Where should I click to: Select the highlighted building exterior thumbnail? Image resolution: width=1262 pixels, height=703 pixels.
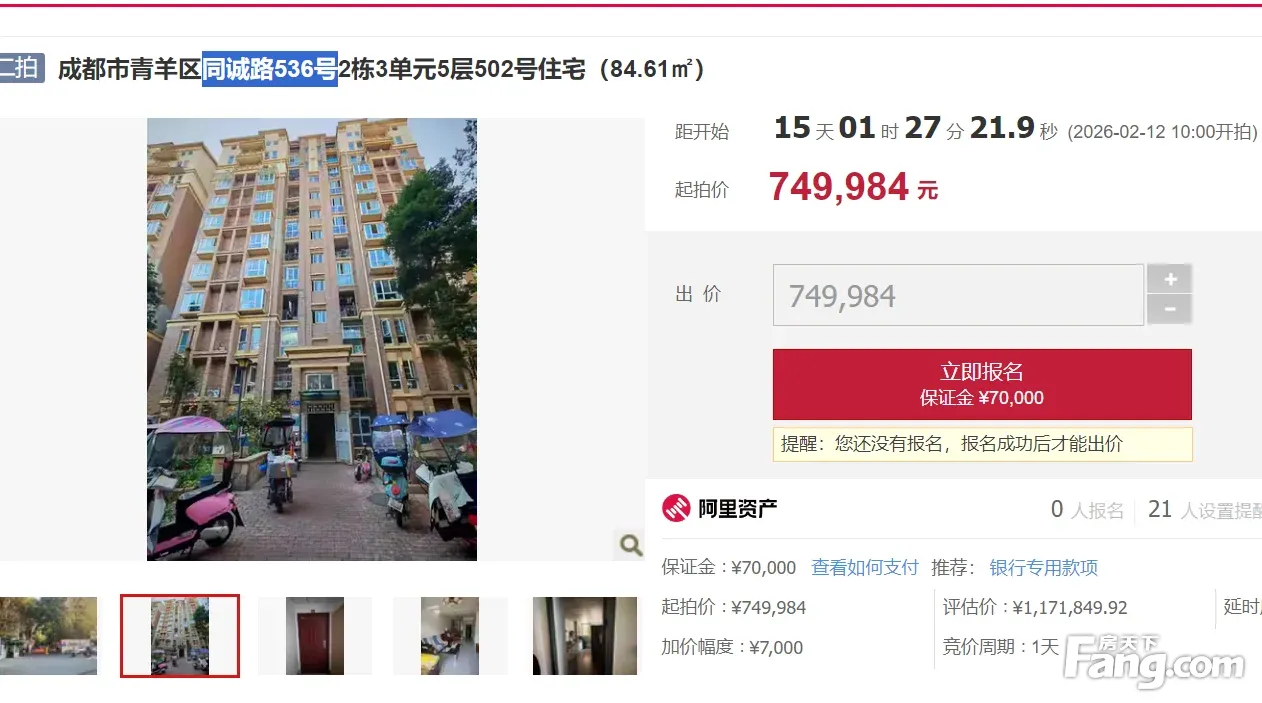tap(180, 636)
